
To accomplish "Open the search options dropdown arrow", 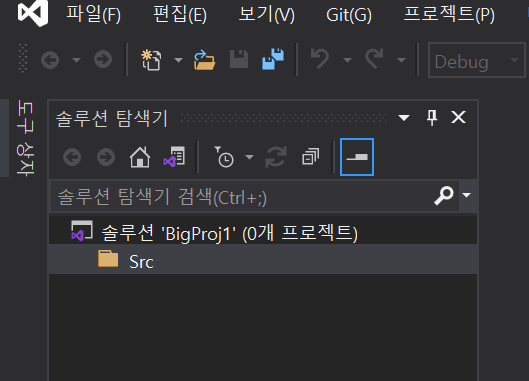I will pos(467,195).
